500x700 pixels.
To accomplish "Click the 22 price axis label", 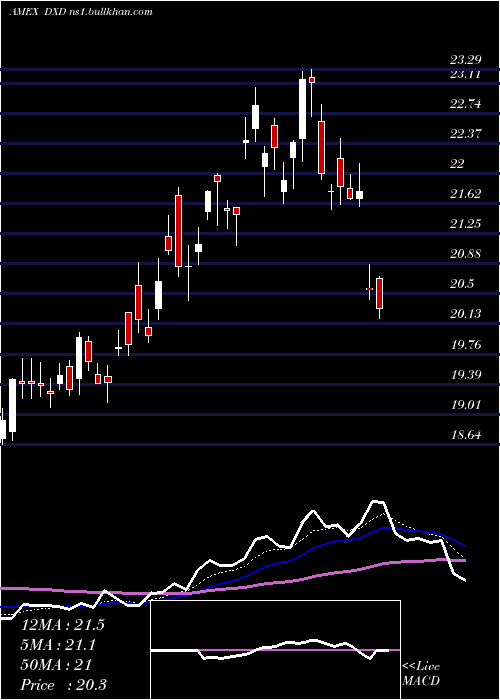I will click(x=457, y=163).
